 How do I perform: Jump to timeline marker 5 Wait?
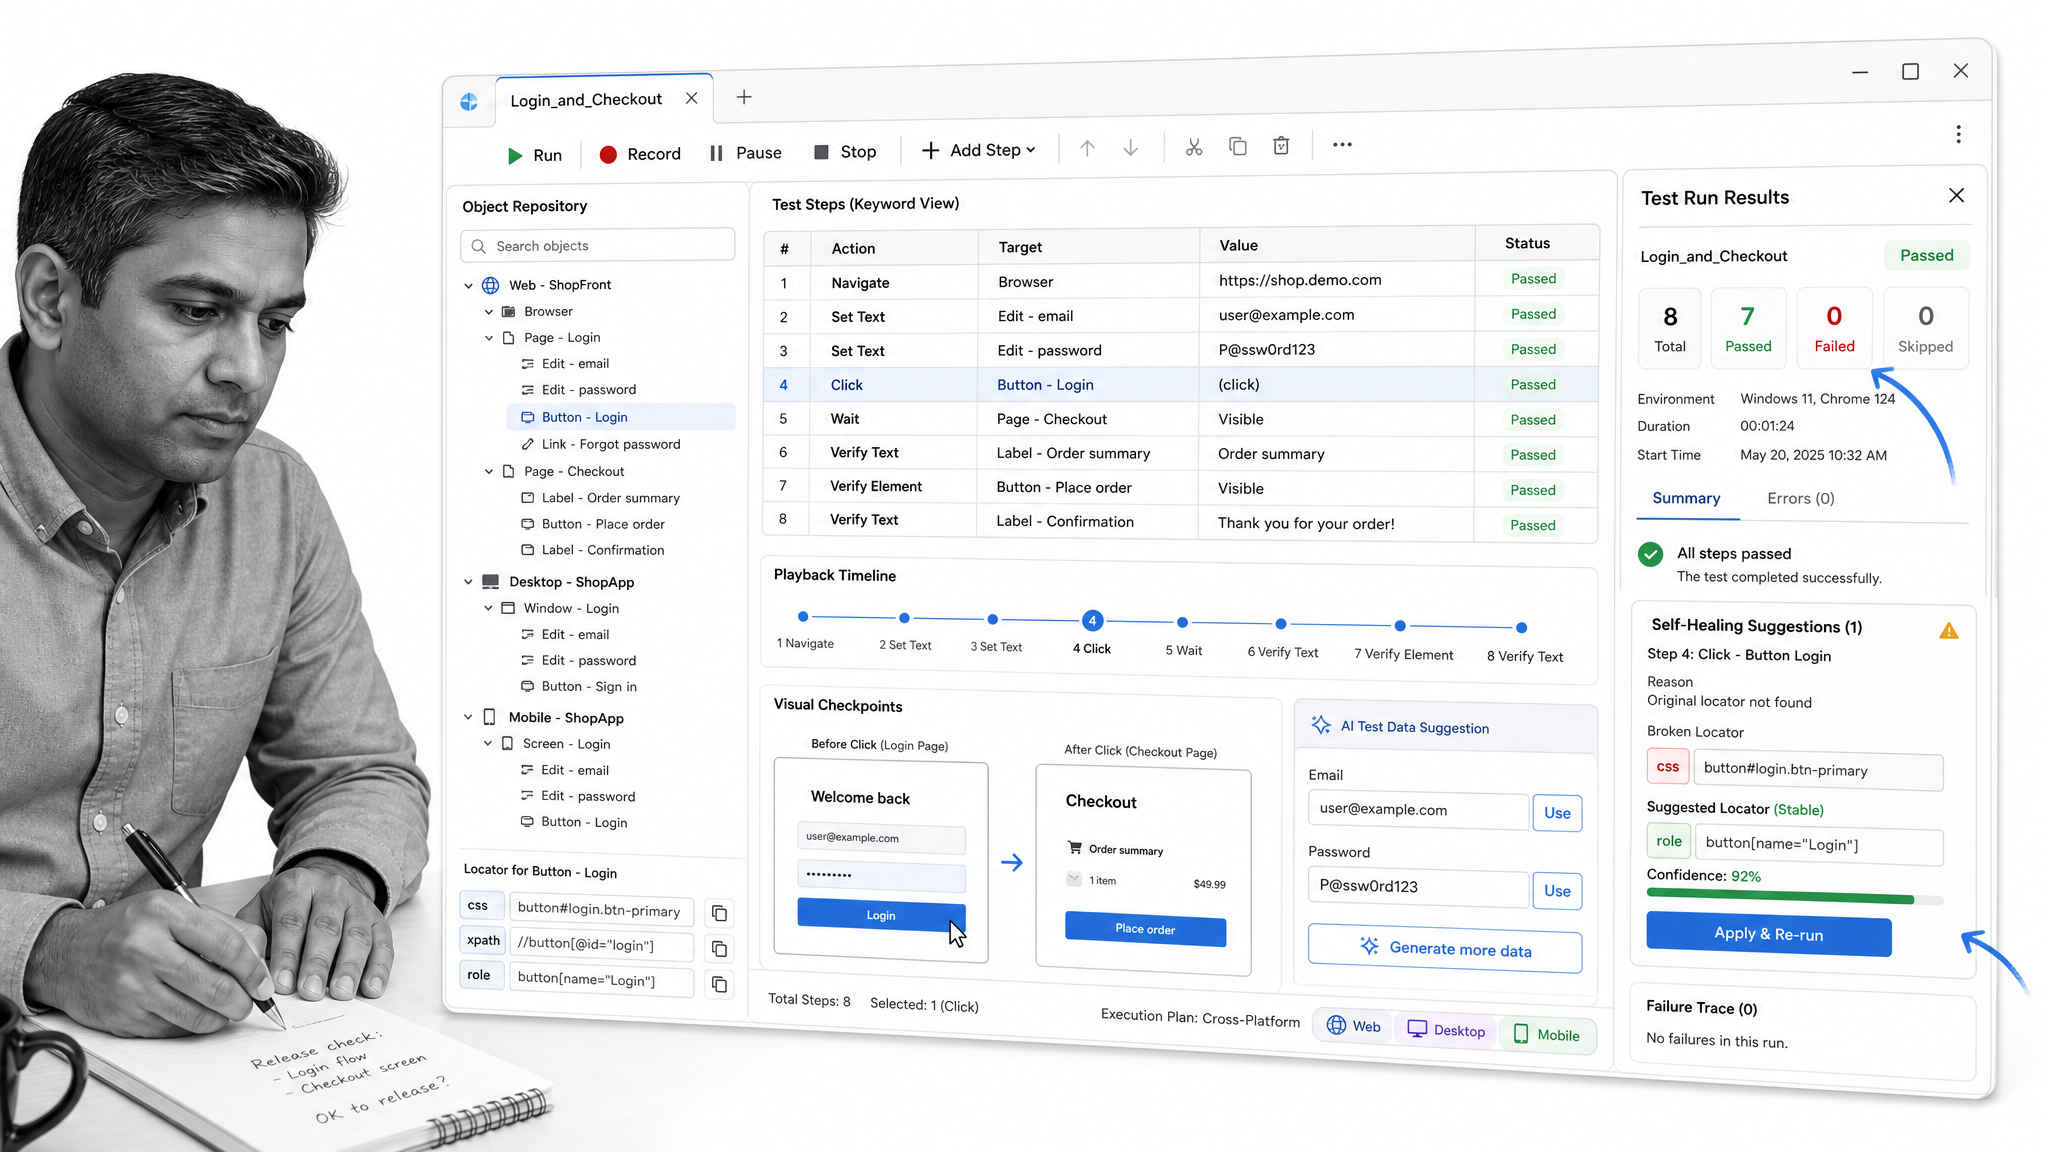point(1182,622)
